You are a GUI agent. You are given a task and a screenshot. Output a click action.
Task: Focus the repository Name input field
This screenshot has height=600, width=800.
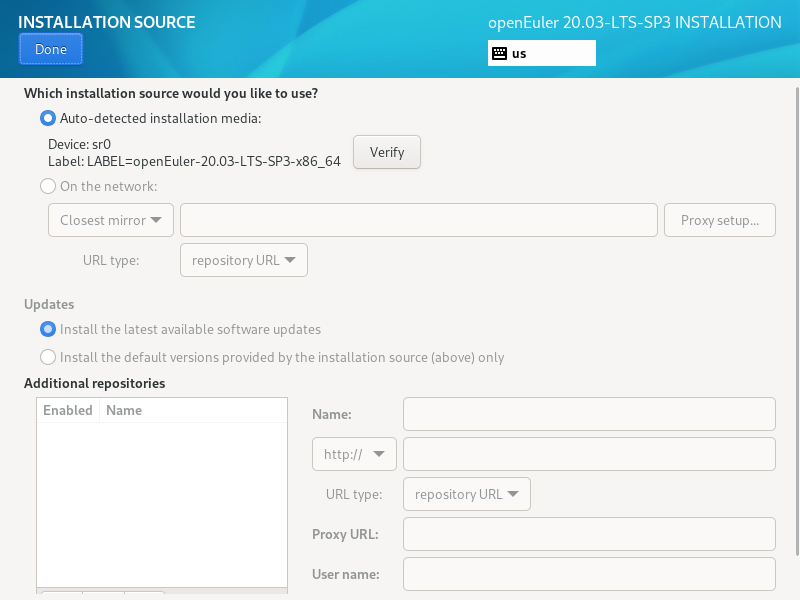589,414
